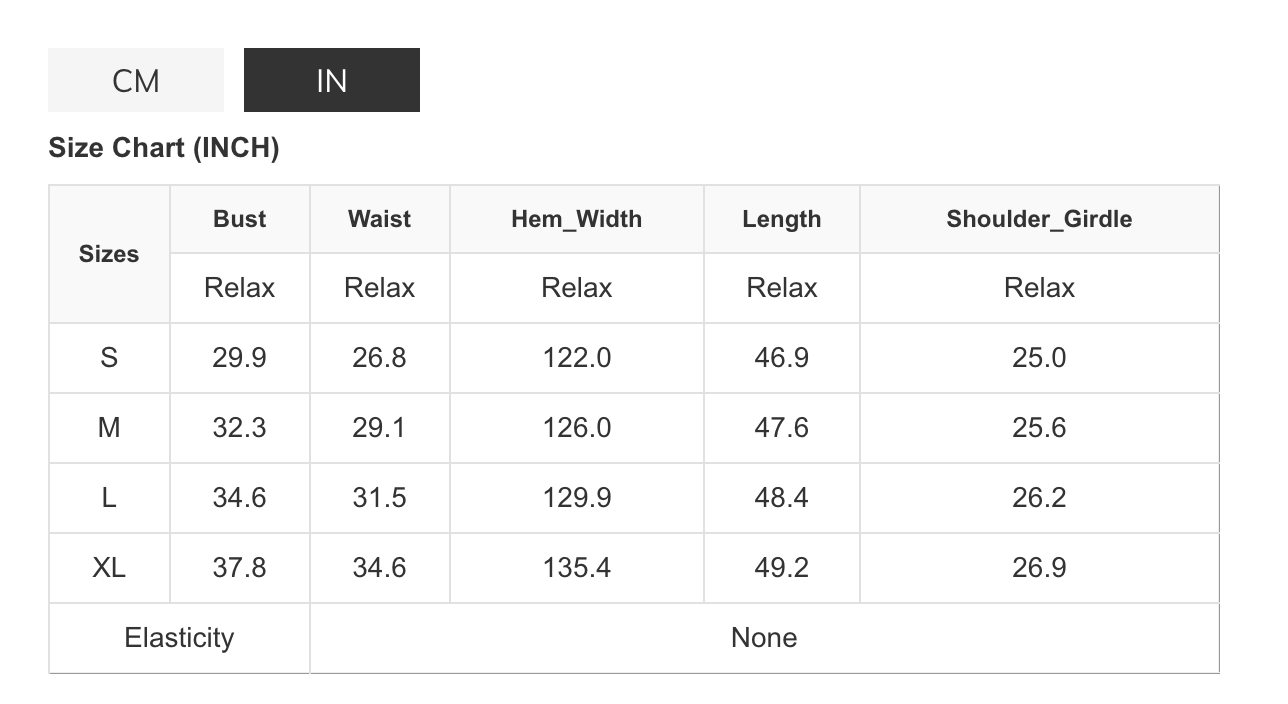Click bust value 29.9 for size S
The width and height of the screenshot is (1288, 704).
click(239, 358)
